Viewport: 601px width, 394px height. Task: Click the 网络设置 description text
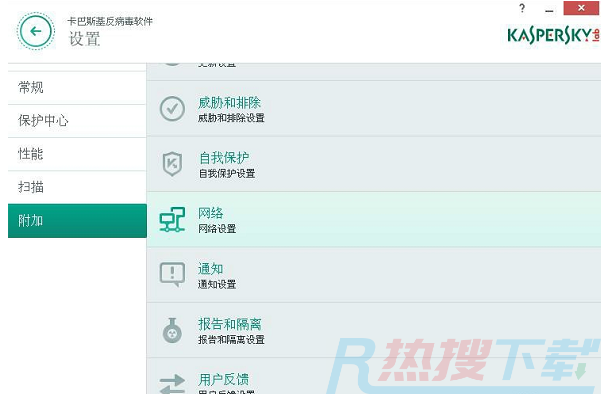click(217, 229)
